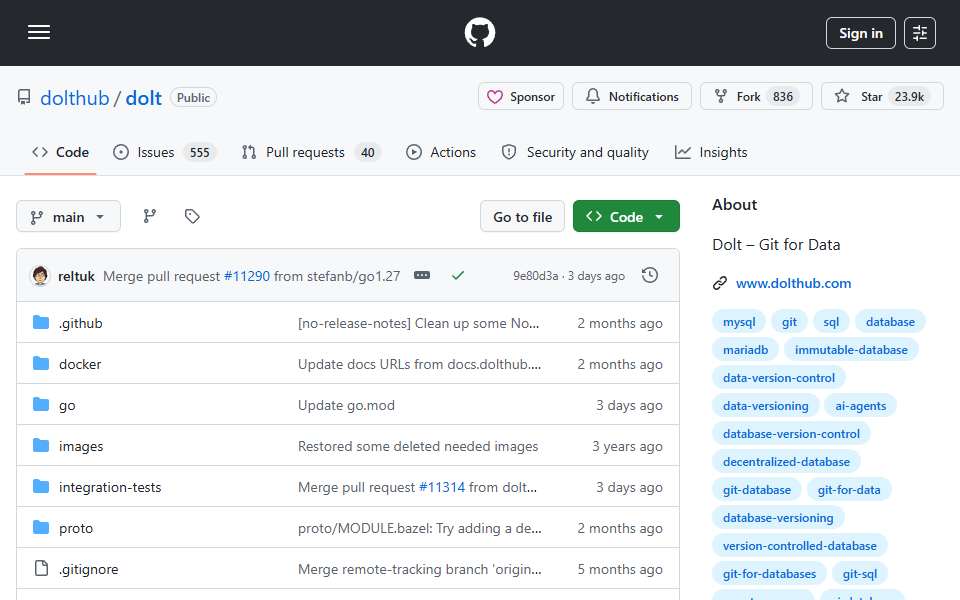
Task: Open commit history clock icon
Action: pos(650,276)
